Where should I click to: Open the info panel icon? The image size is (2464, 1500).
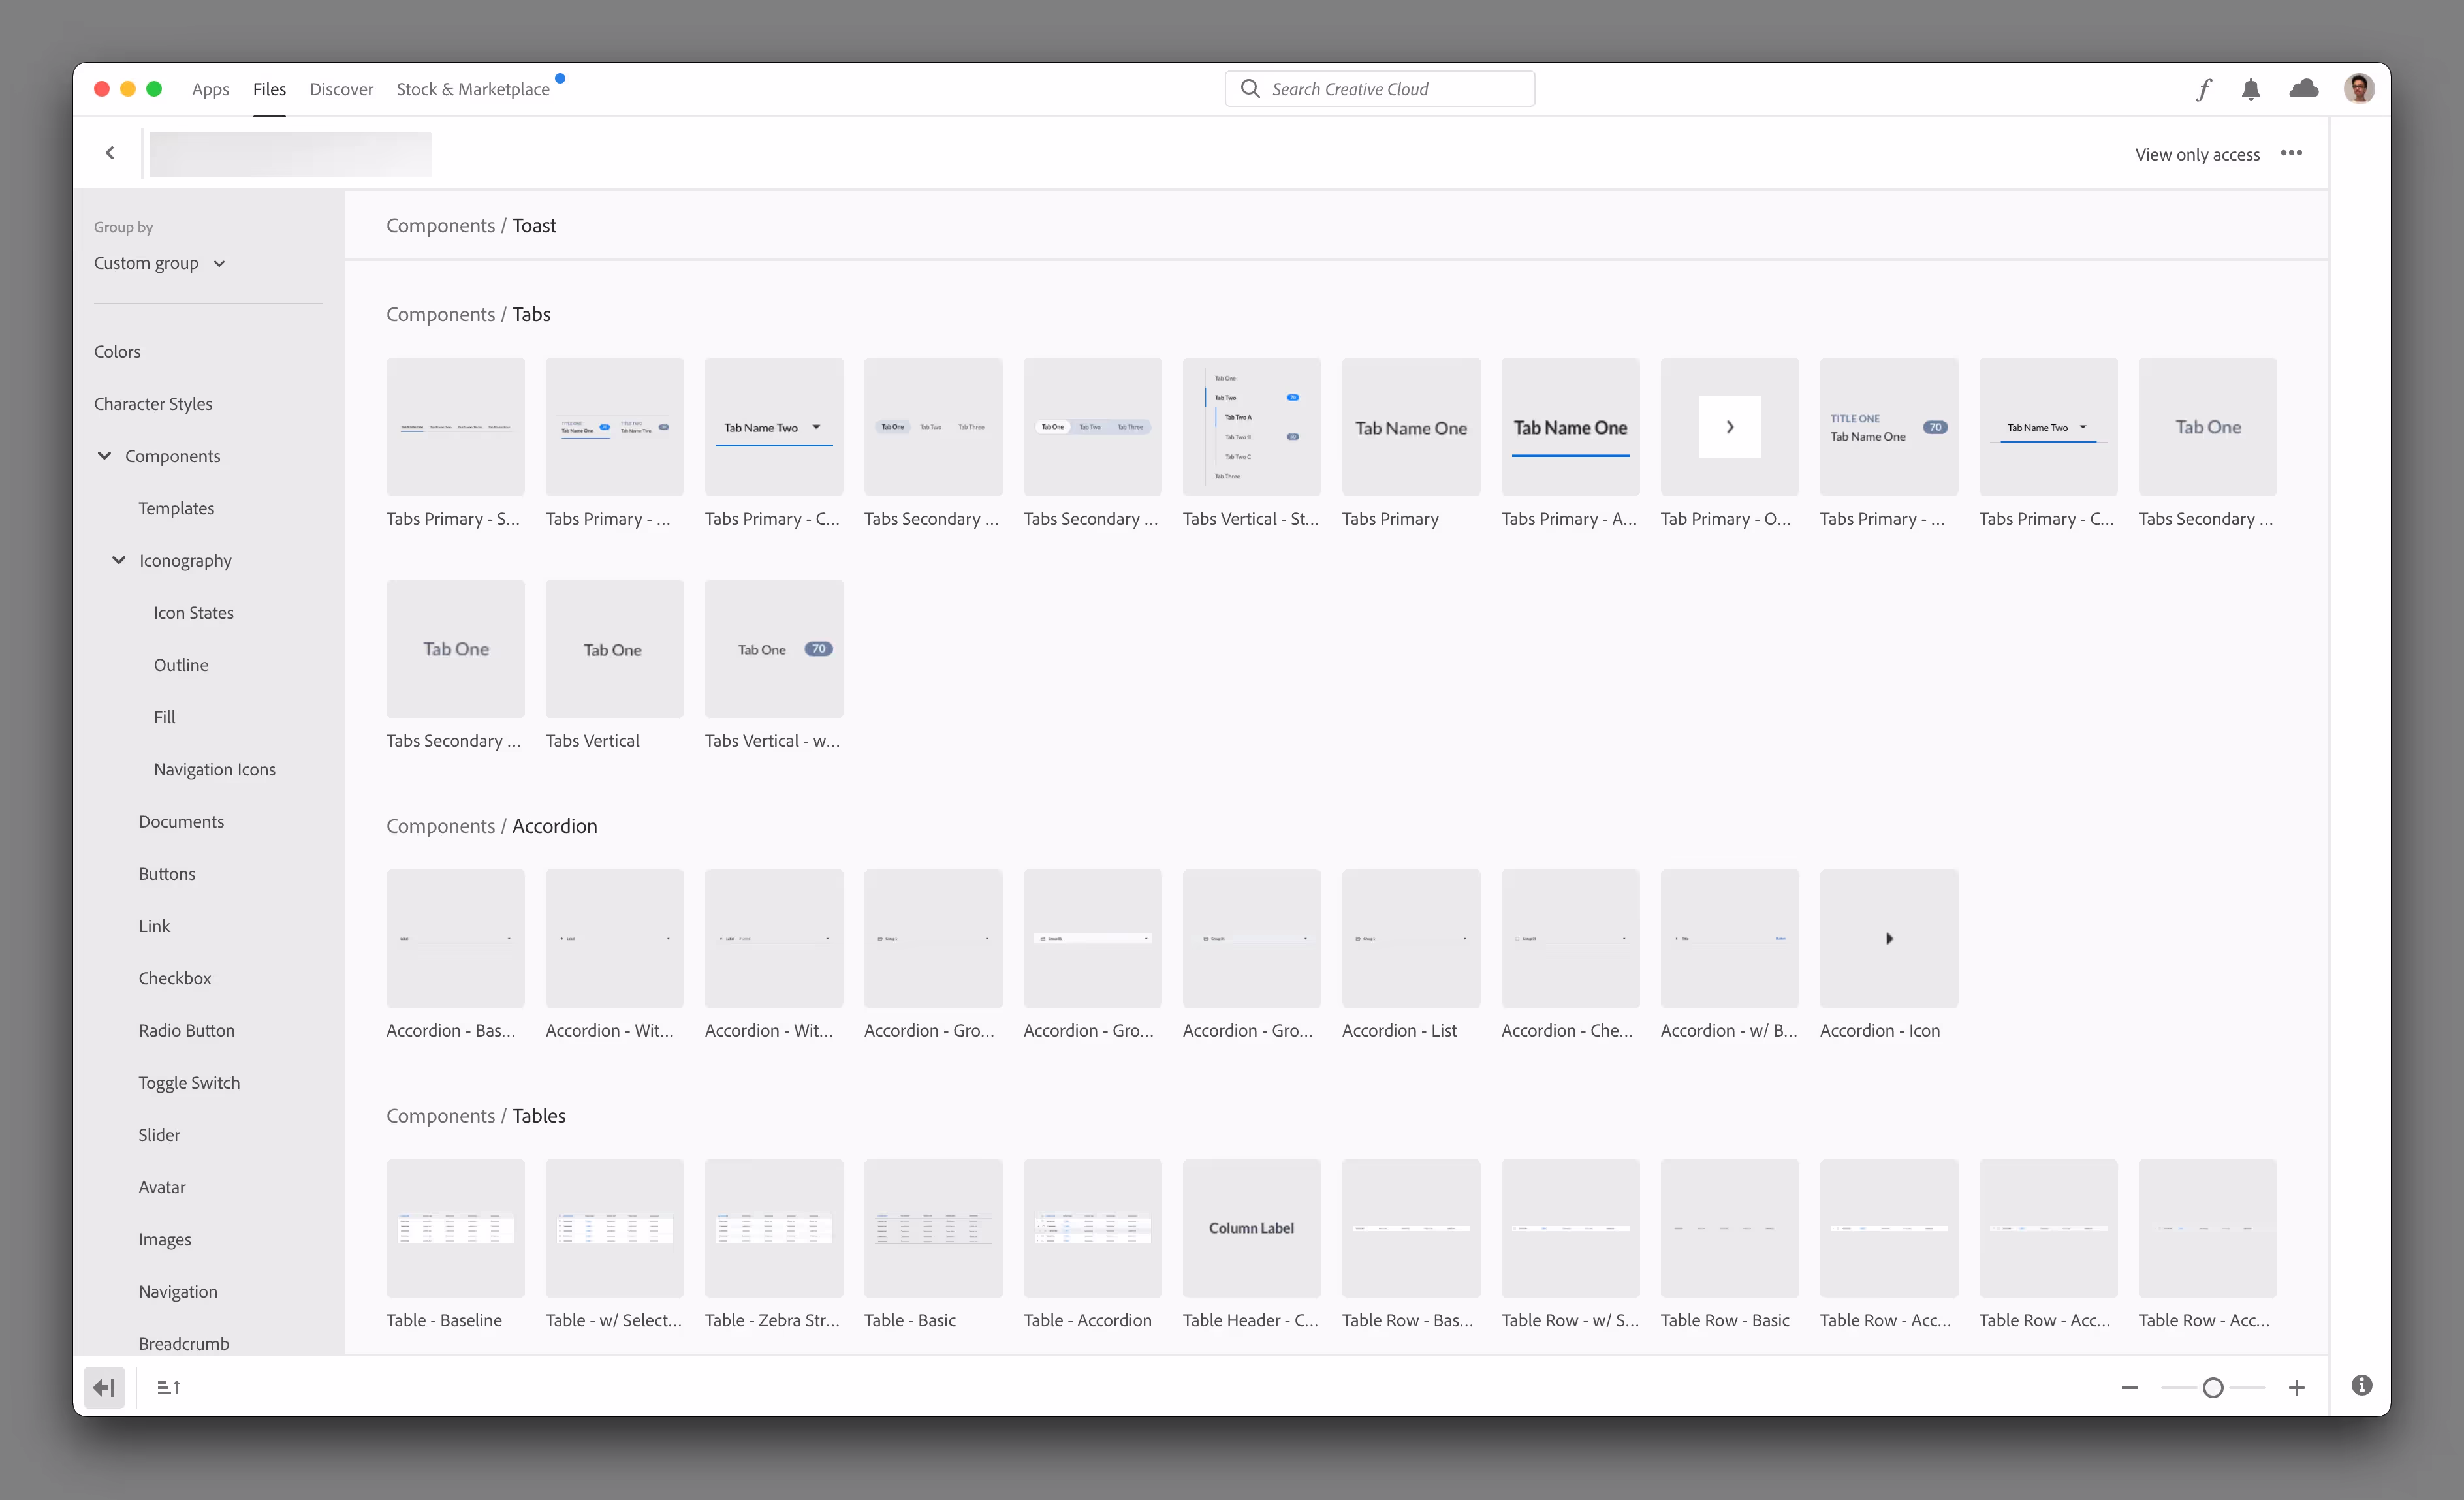(2361, 1385)
